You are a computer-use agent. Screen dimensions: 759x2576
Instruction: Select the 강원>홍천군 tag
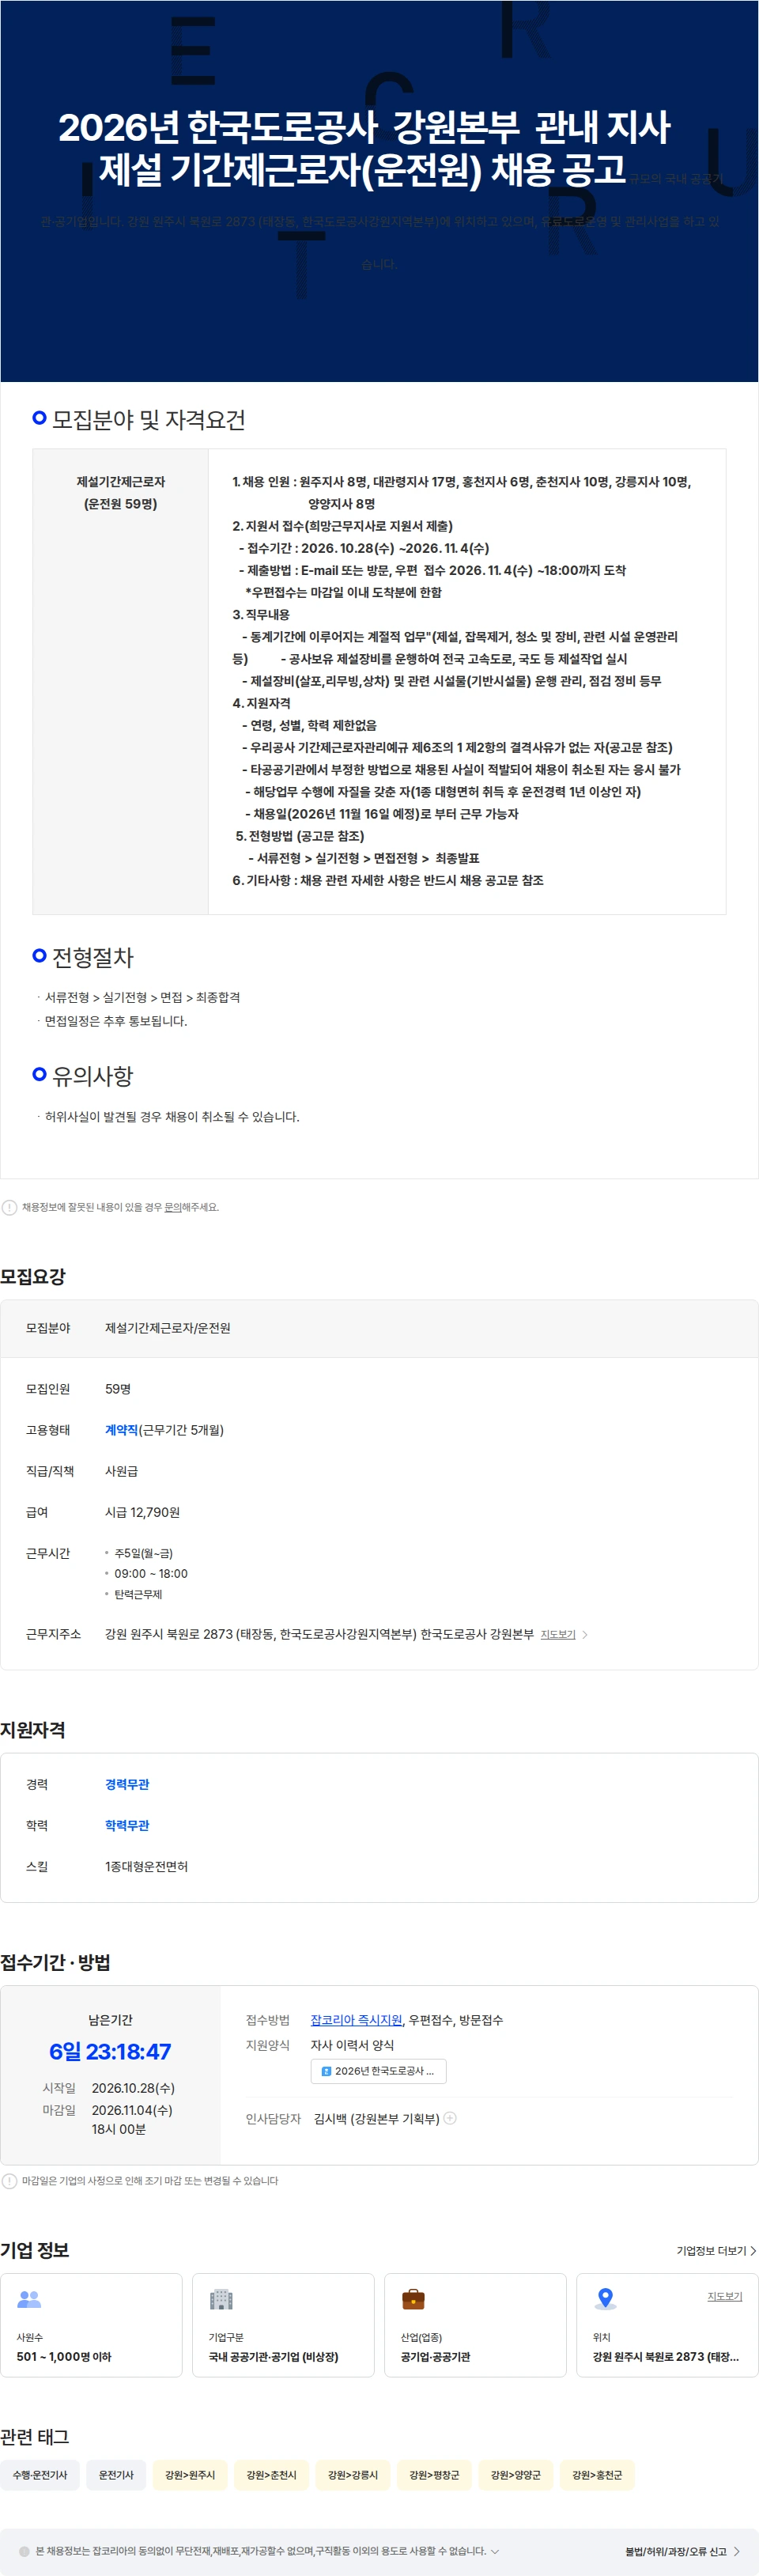coord(597,2475)
